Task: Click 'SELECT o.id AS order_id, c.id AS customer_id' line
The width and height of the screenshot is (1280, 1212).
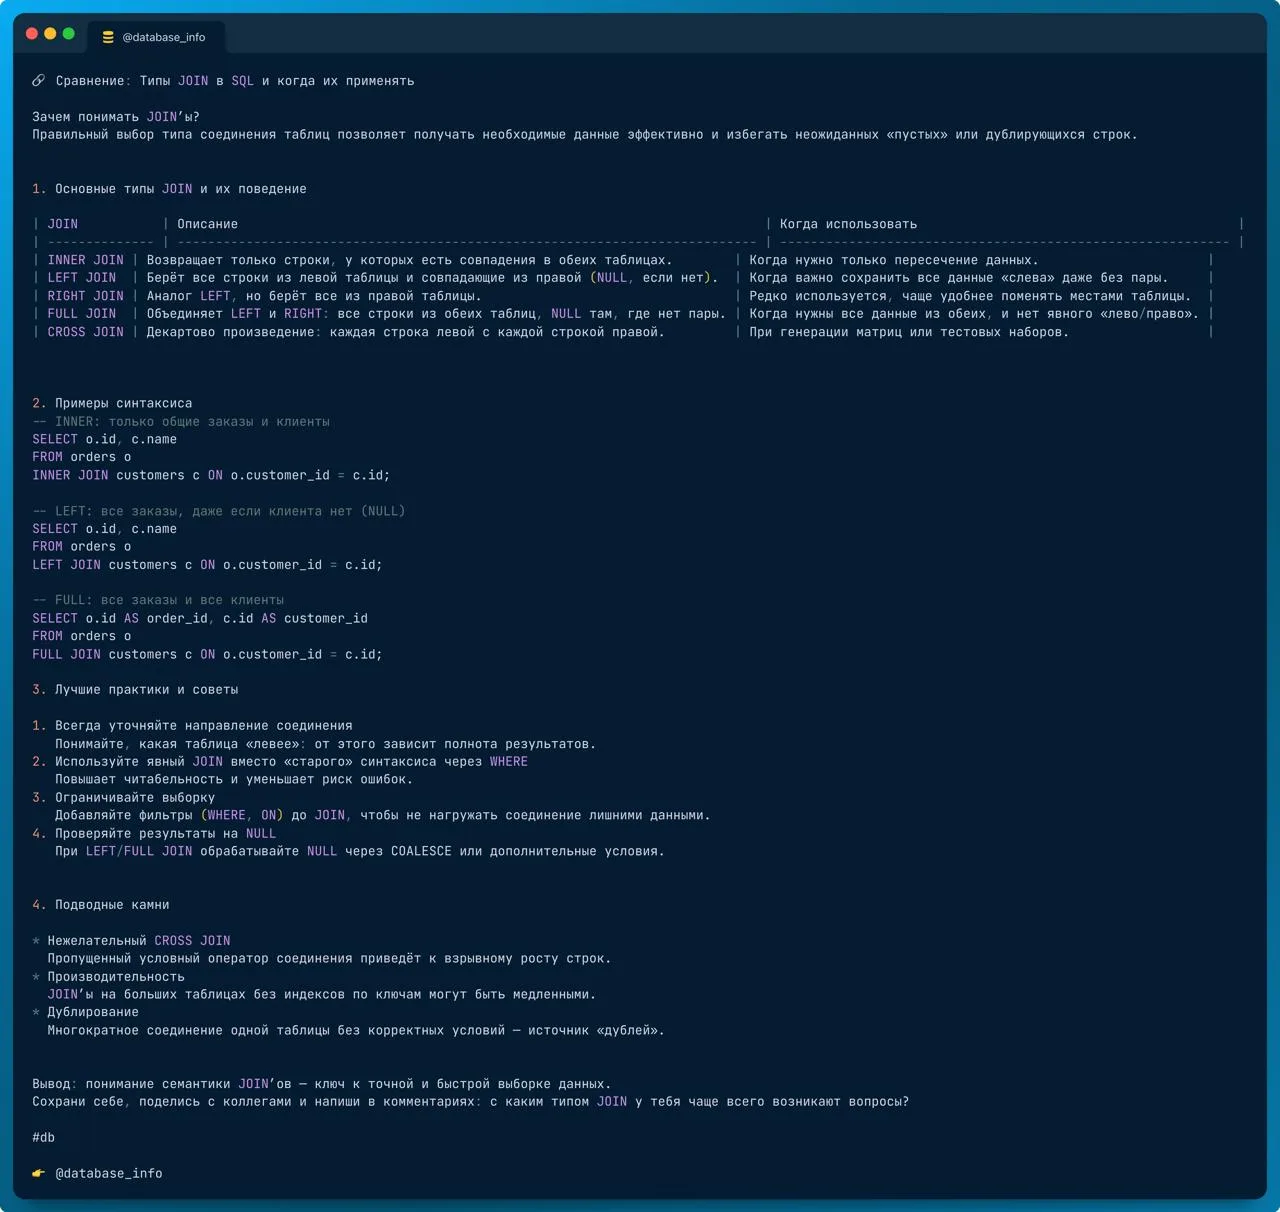Action: pos(200,619)
